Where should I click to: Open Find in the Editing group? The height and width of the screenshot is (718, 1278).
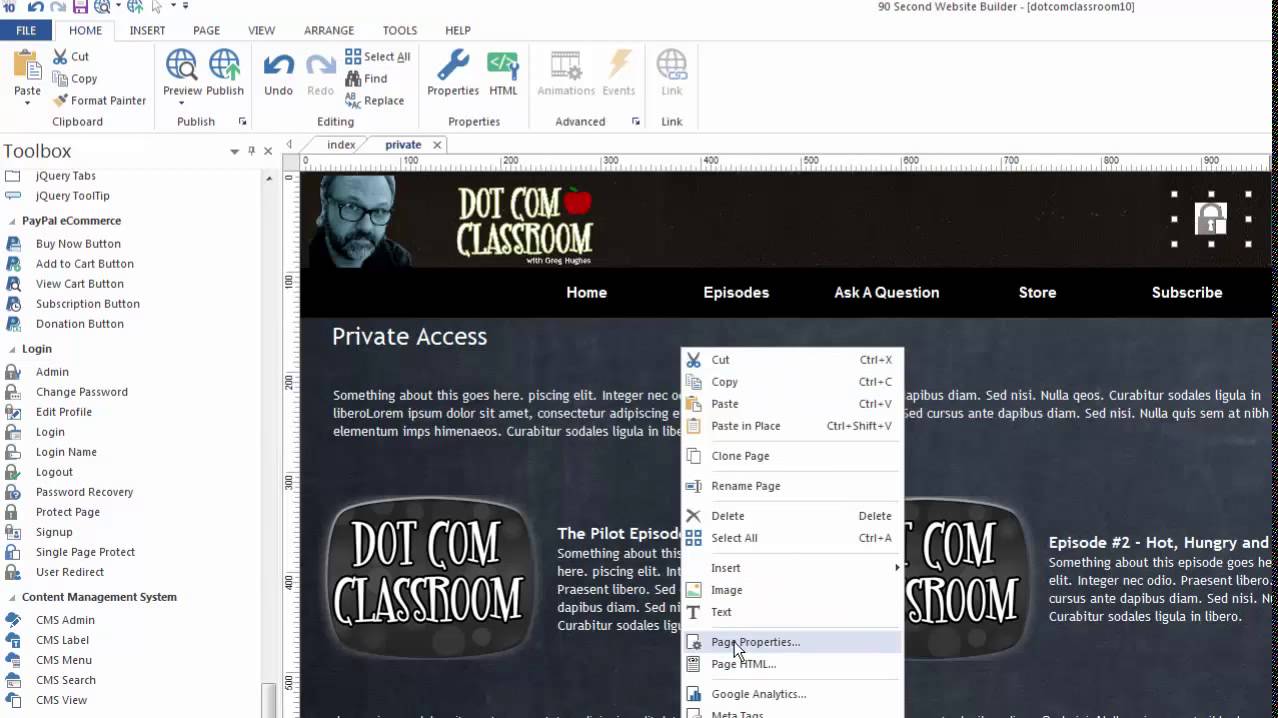tap(366, 78)
